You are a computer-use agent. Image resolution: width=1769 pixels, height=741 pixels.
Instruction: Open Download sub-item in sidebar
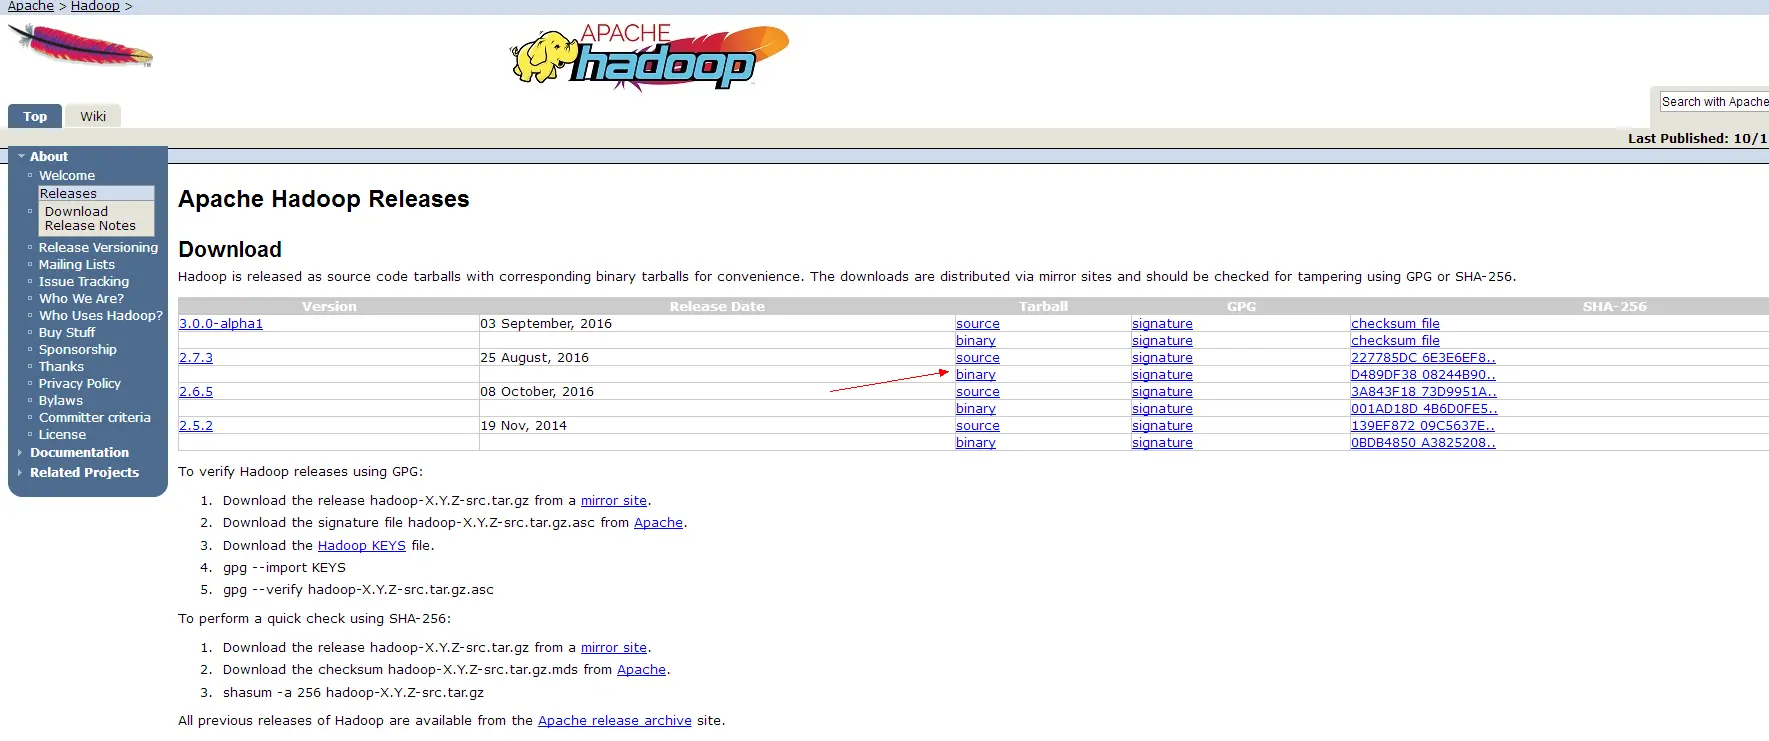pos(76,212)
